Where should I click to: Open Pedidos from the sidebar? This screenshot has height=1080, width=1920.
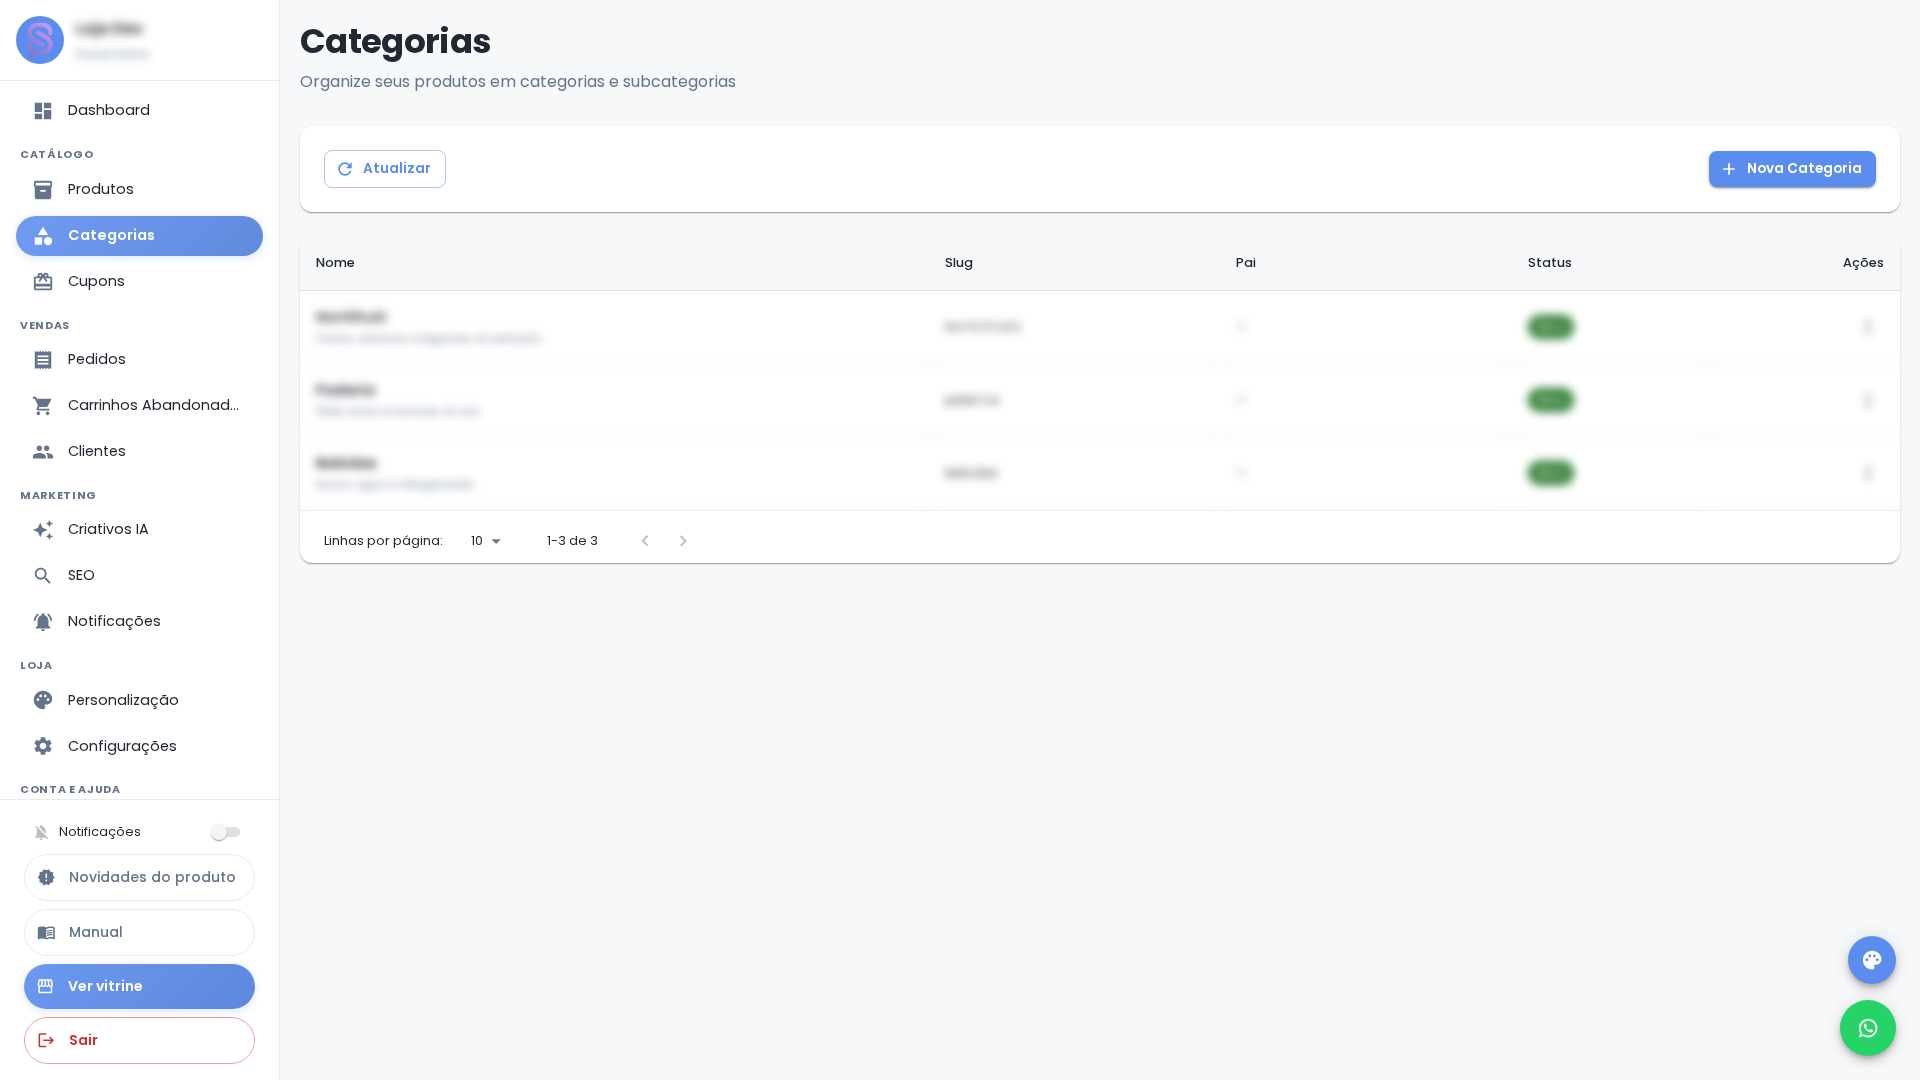tap(139, 360)
